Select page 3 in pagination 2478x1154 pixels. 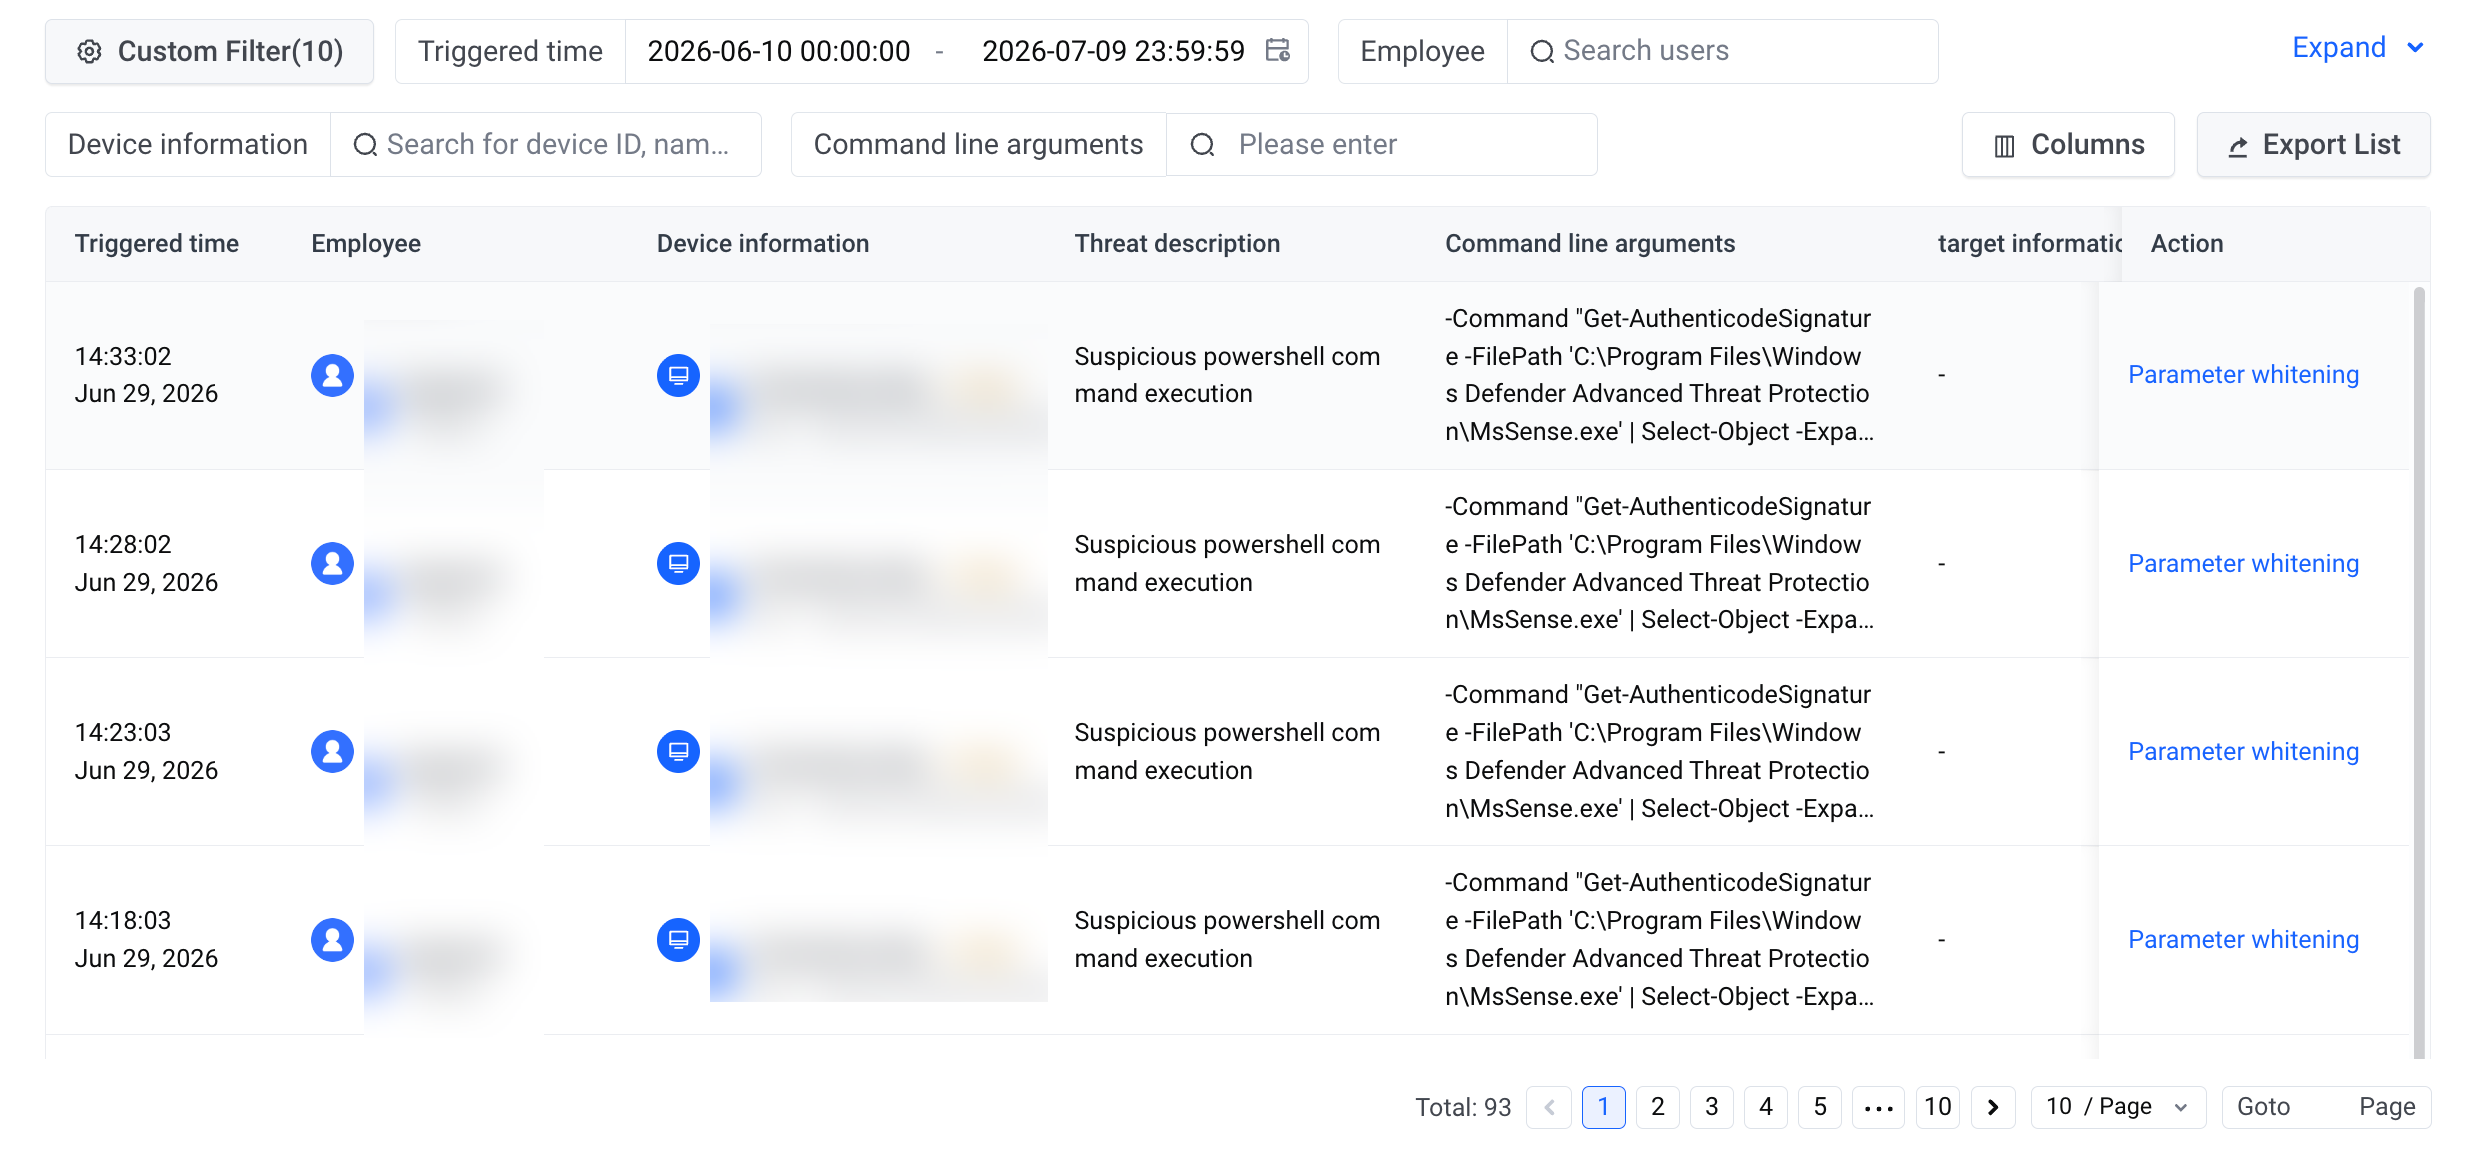(1711, 1107)
